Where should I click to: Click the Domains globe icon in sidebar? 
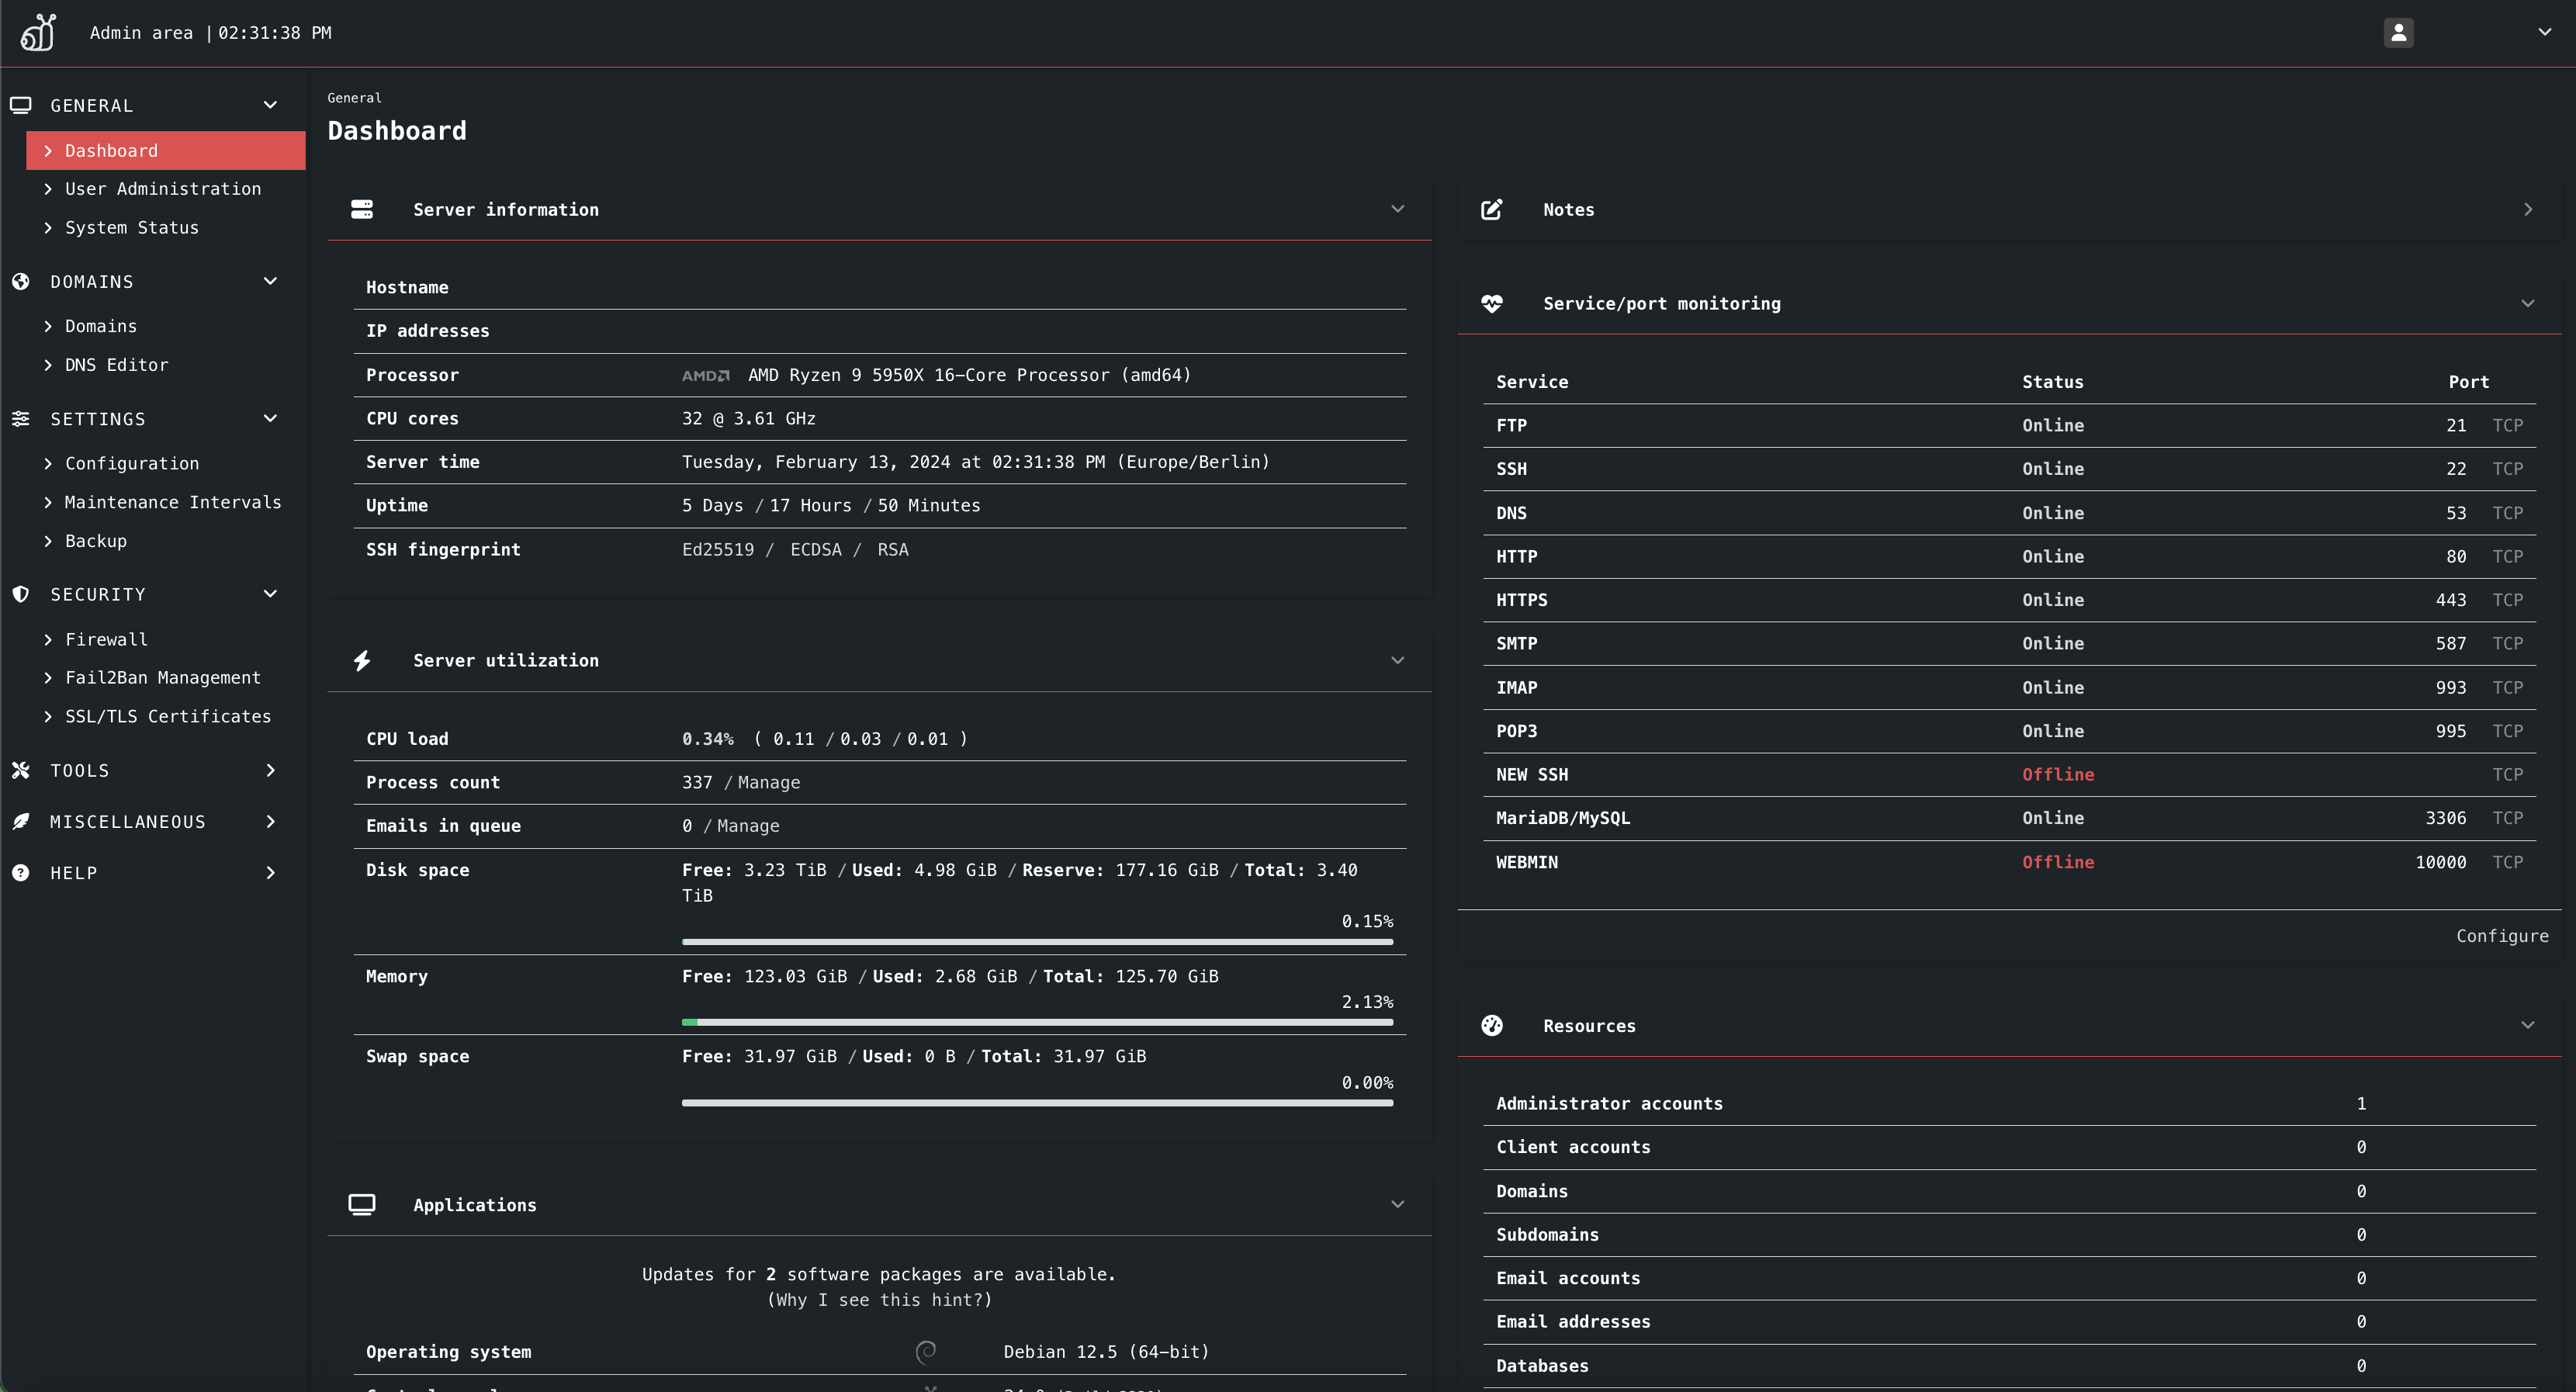(x=21, y=281)
